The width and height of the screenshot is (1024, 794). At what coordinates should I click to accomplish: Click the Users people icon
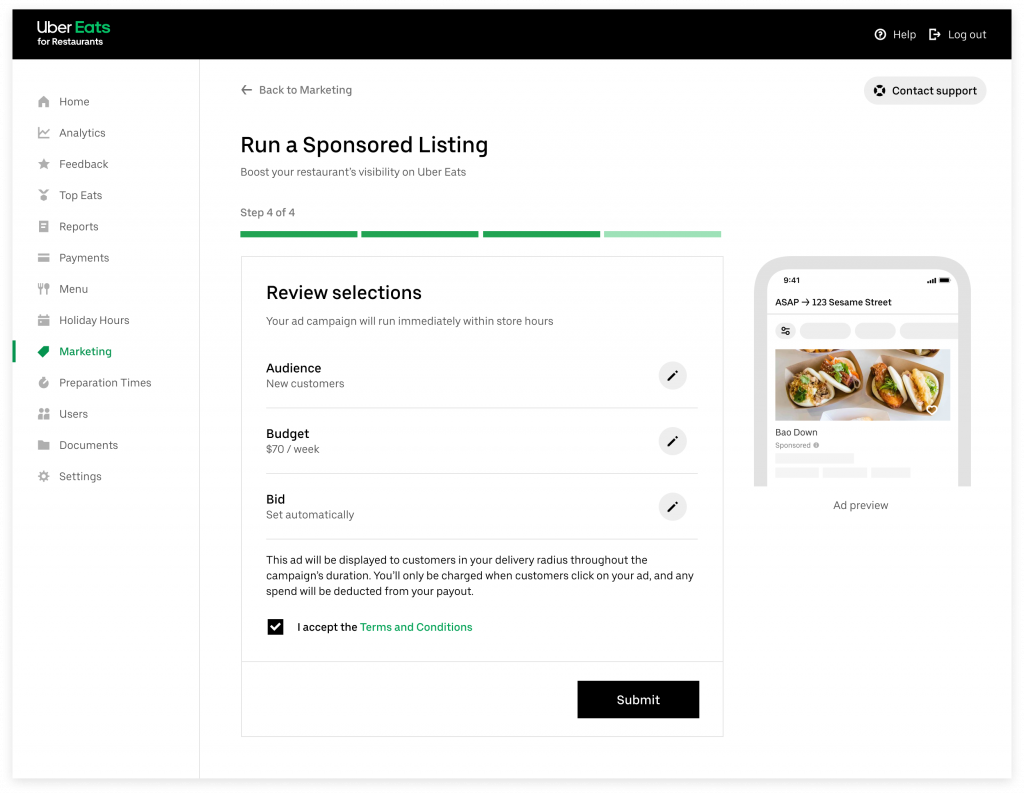(44, 414)
